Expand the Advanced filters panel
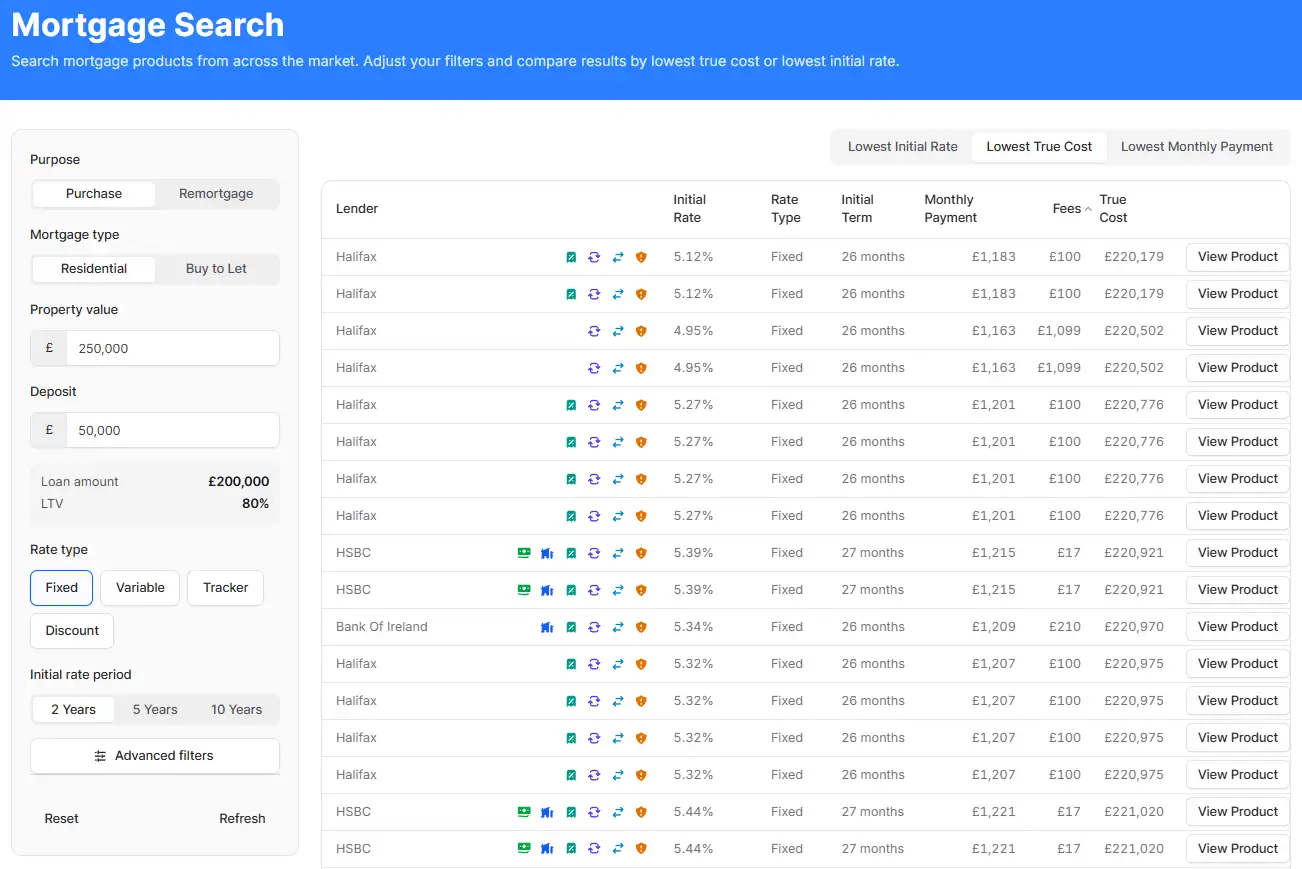The image size is (1302, 869). tap(155, 756)
